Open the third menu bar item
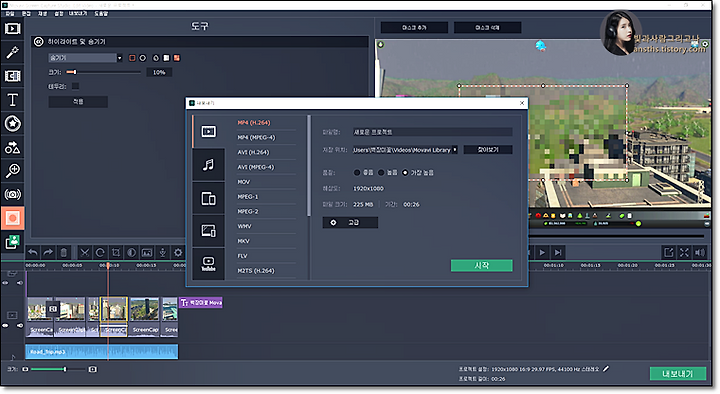This screenshot has width=720, height=394. click(x=42, y=14)
